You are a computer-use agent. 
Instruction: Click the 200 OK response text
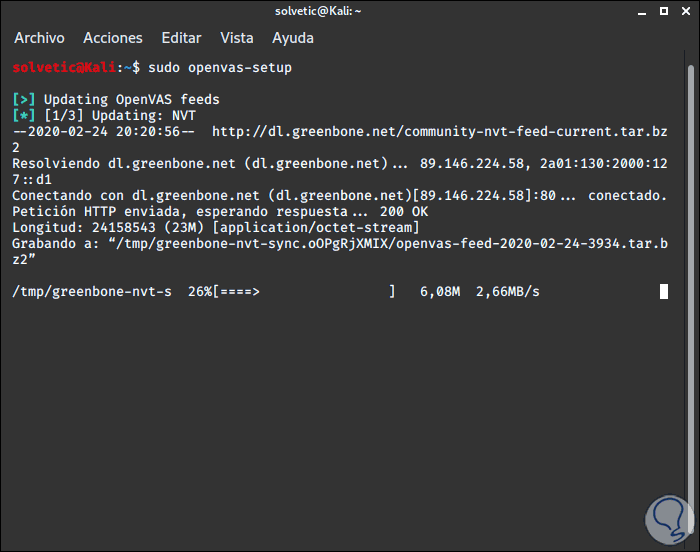tap(407, 212)
